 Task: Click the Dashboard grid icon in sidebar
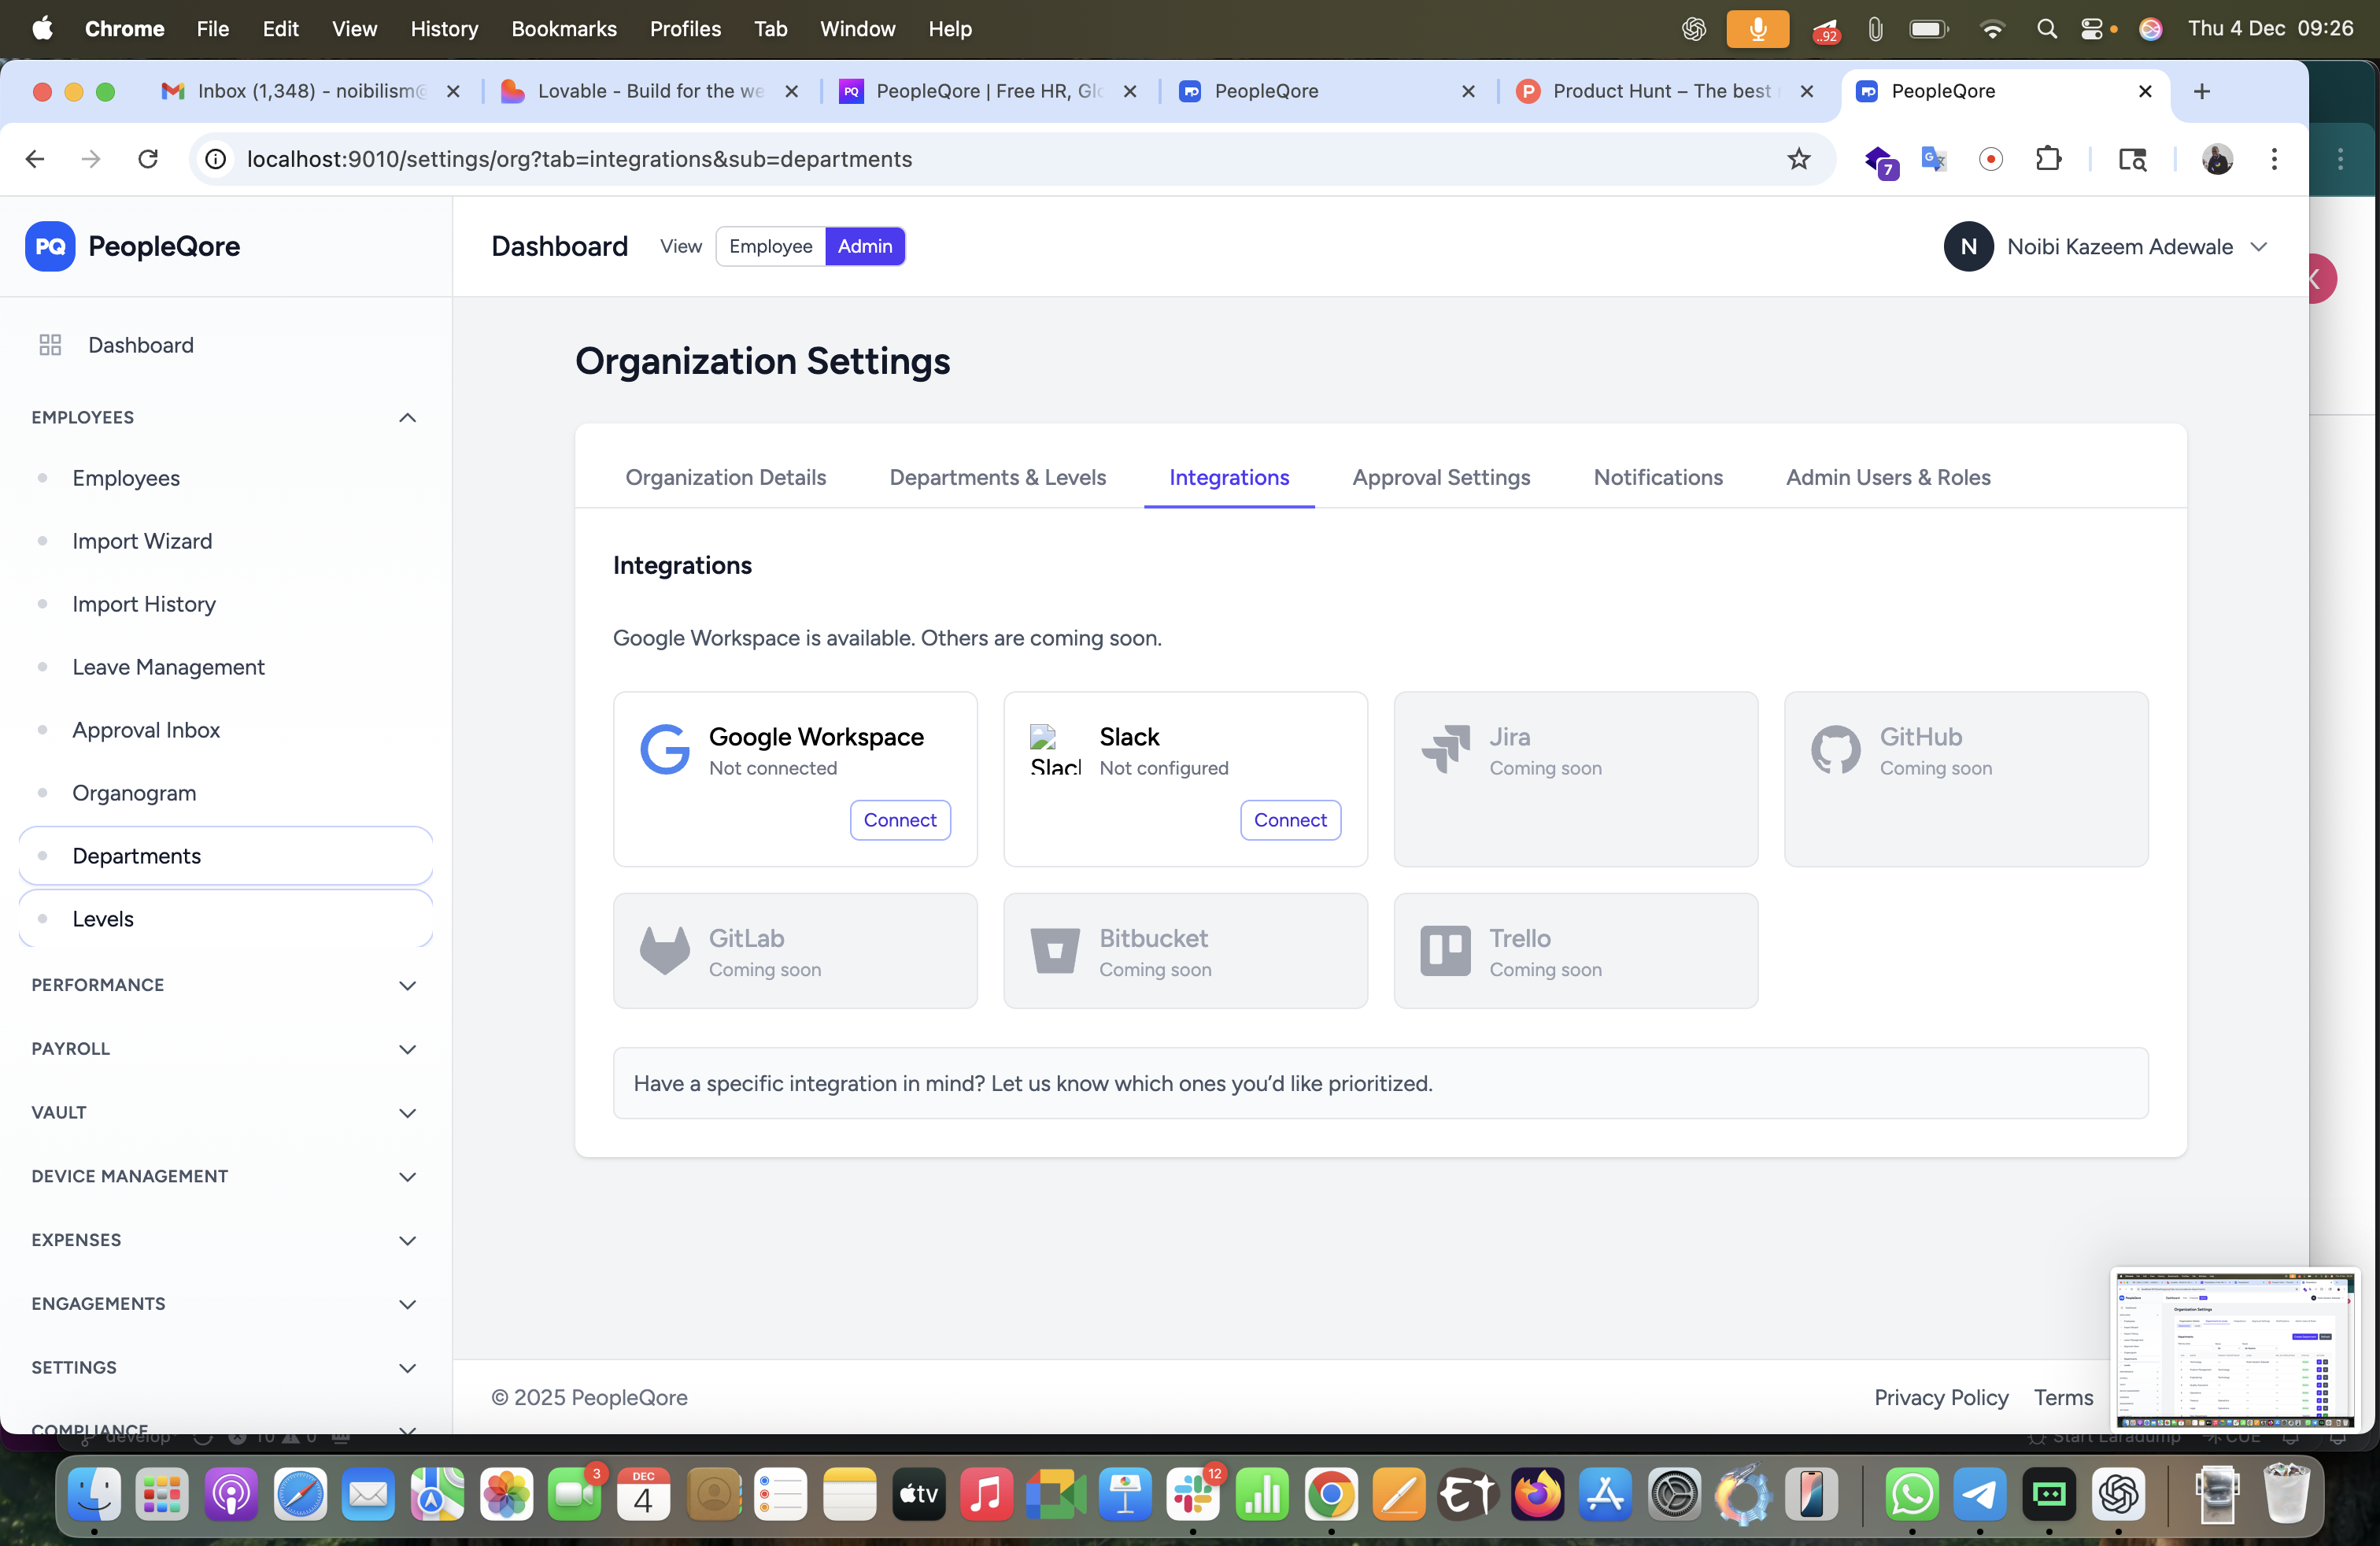(50, 345)
